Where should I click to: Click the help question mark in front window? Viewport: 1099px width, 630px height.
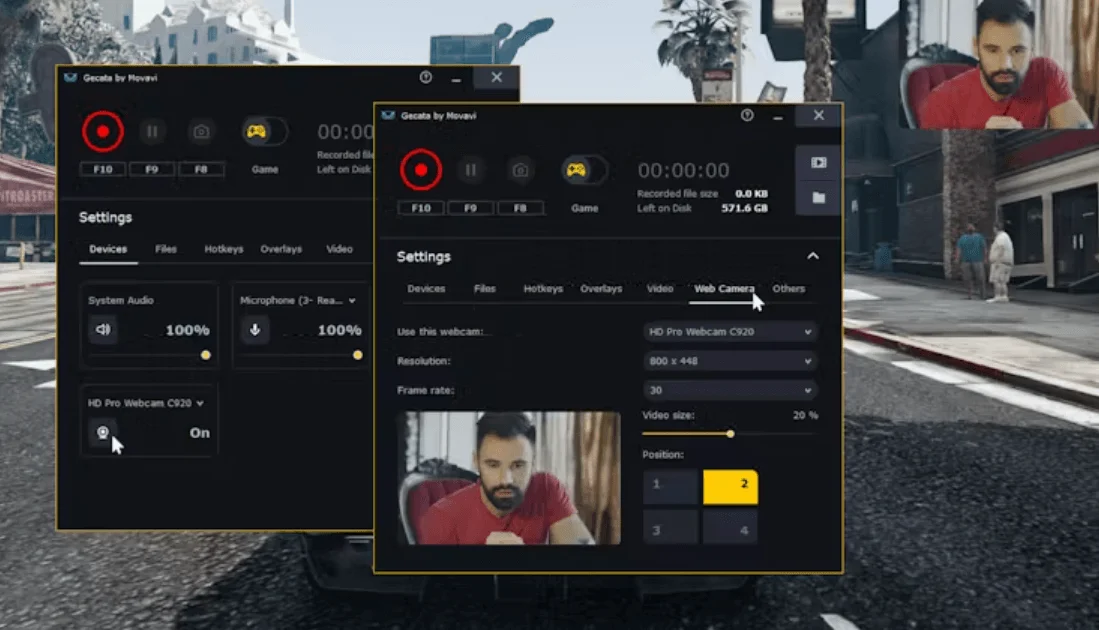pos(747,116)
